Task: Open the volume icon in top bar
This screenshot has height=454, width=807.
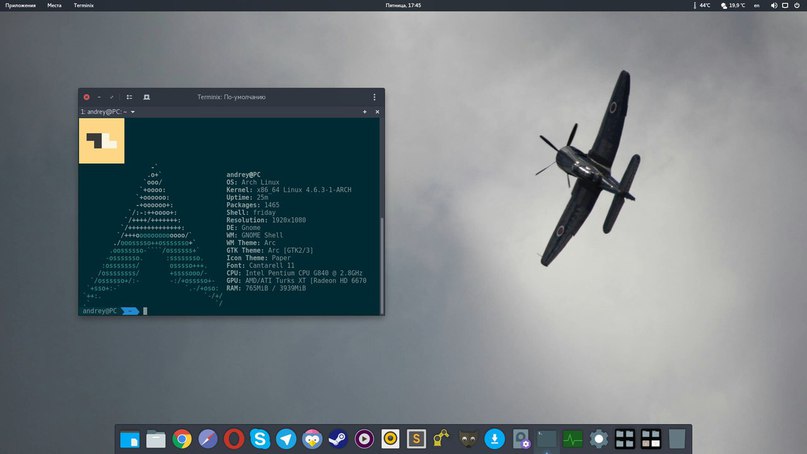Action: (774, 5)
